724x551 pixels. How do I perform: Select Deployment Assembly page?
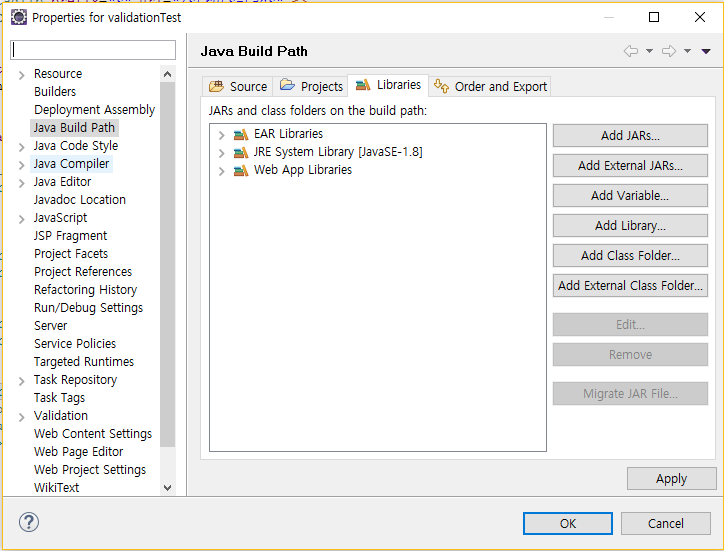[x=94, y=109]
